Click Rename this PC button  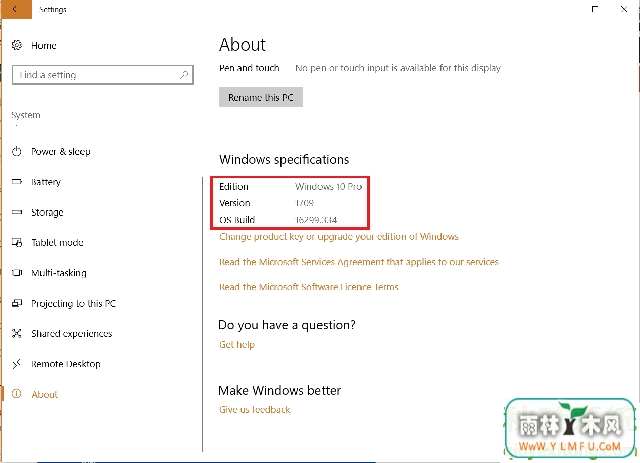point(261,97)
